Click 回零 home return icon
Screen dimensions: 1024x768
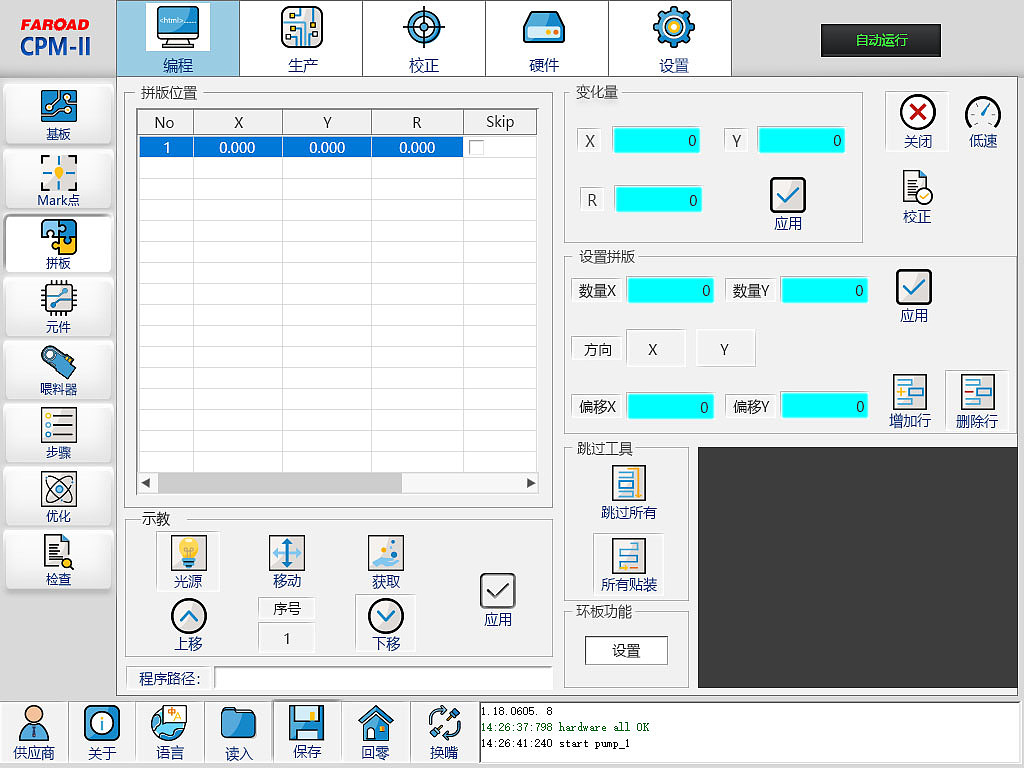376,732
